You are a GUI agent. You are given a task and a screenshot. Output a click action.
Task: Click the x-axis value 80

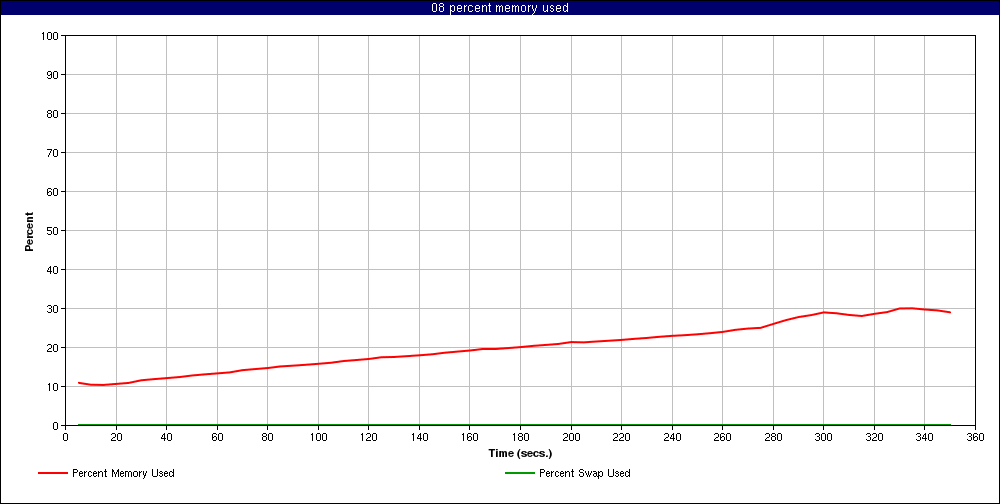pyautogui.click(x=268, y=437)
